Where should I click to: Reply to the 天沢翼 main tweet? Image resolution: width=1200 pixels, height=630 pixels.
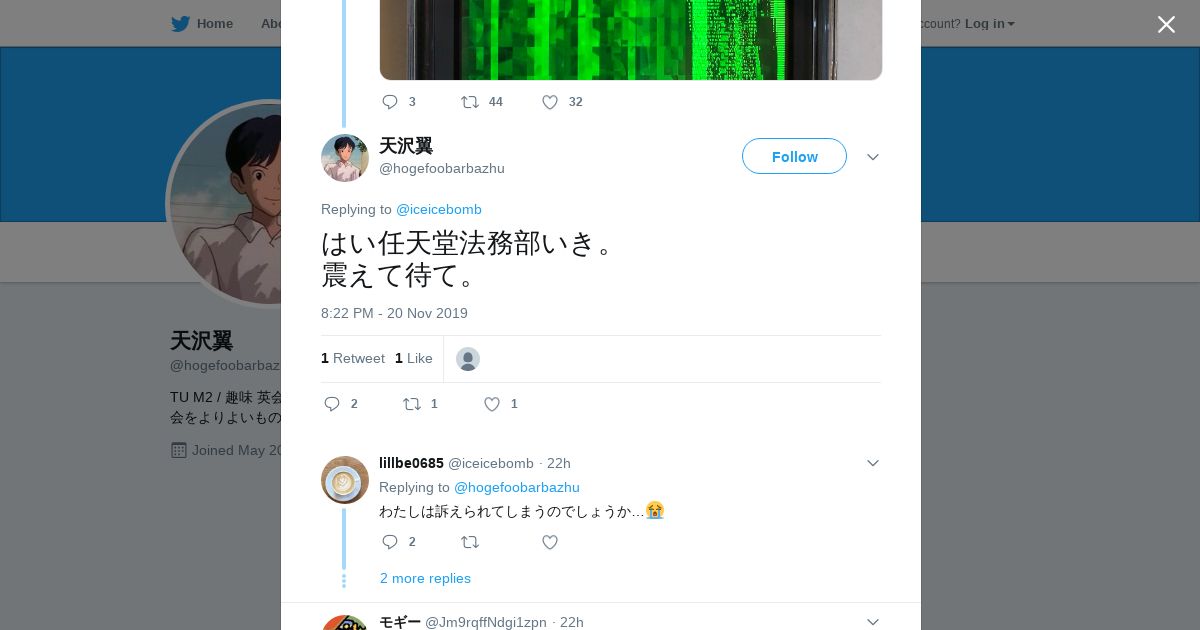pos(332,404)
